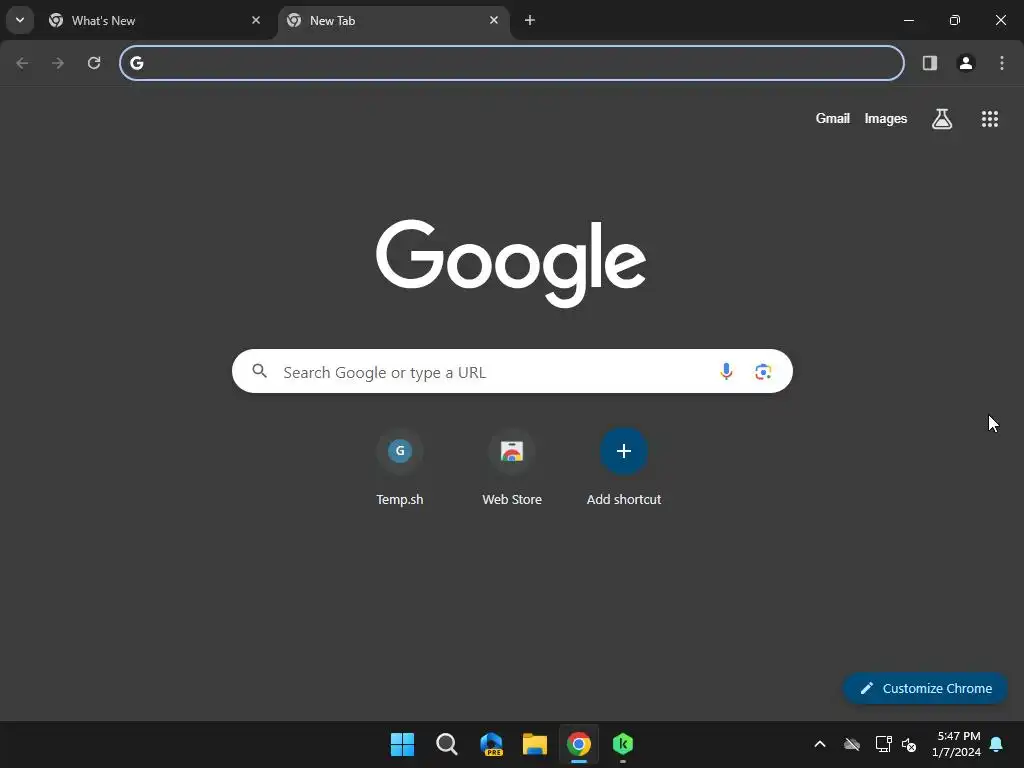Open the Web Store shortcut
This screenshot has height=768, width=1024.
tap(512, 466)
